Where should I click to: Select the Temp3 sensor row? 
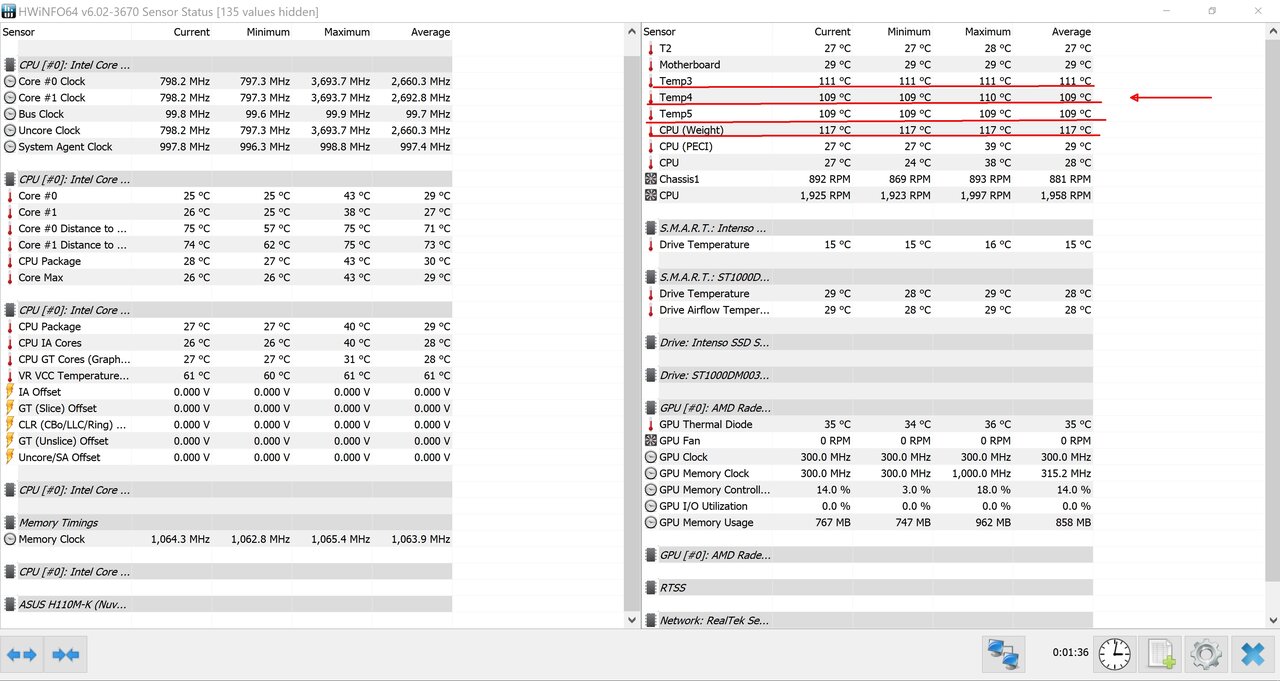(867, 81)
